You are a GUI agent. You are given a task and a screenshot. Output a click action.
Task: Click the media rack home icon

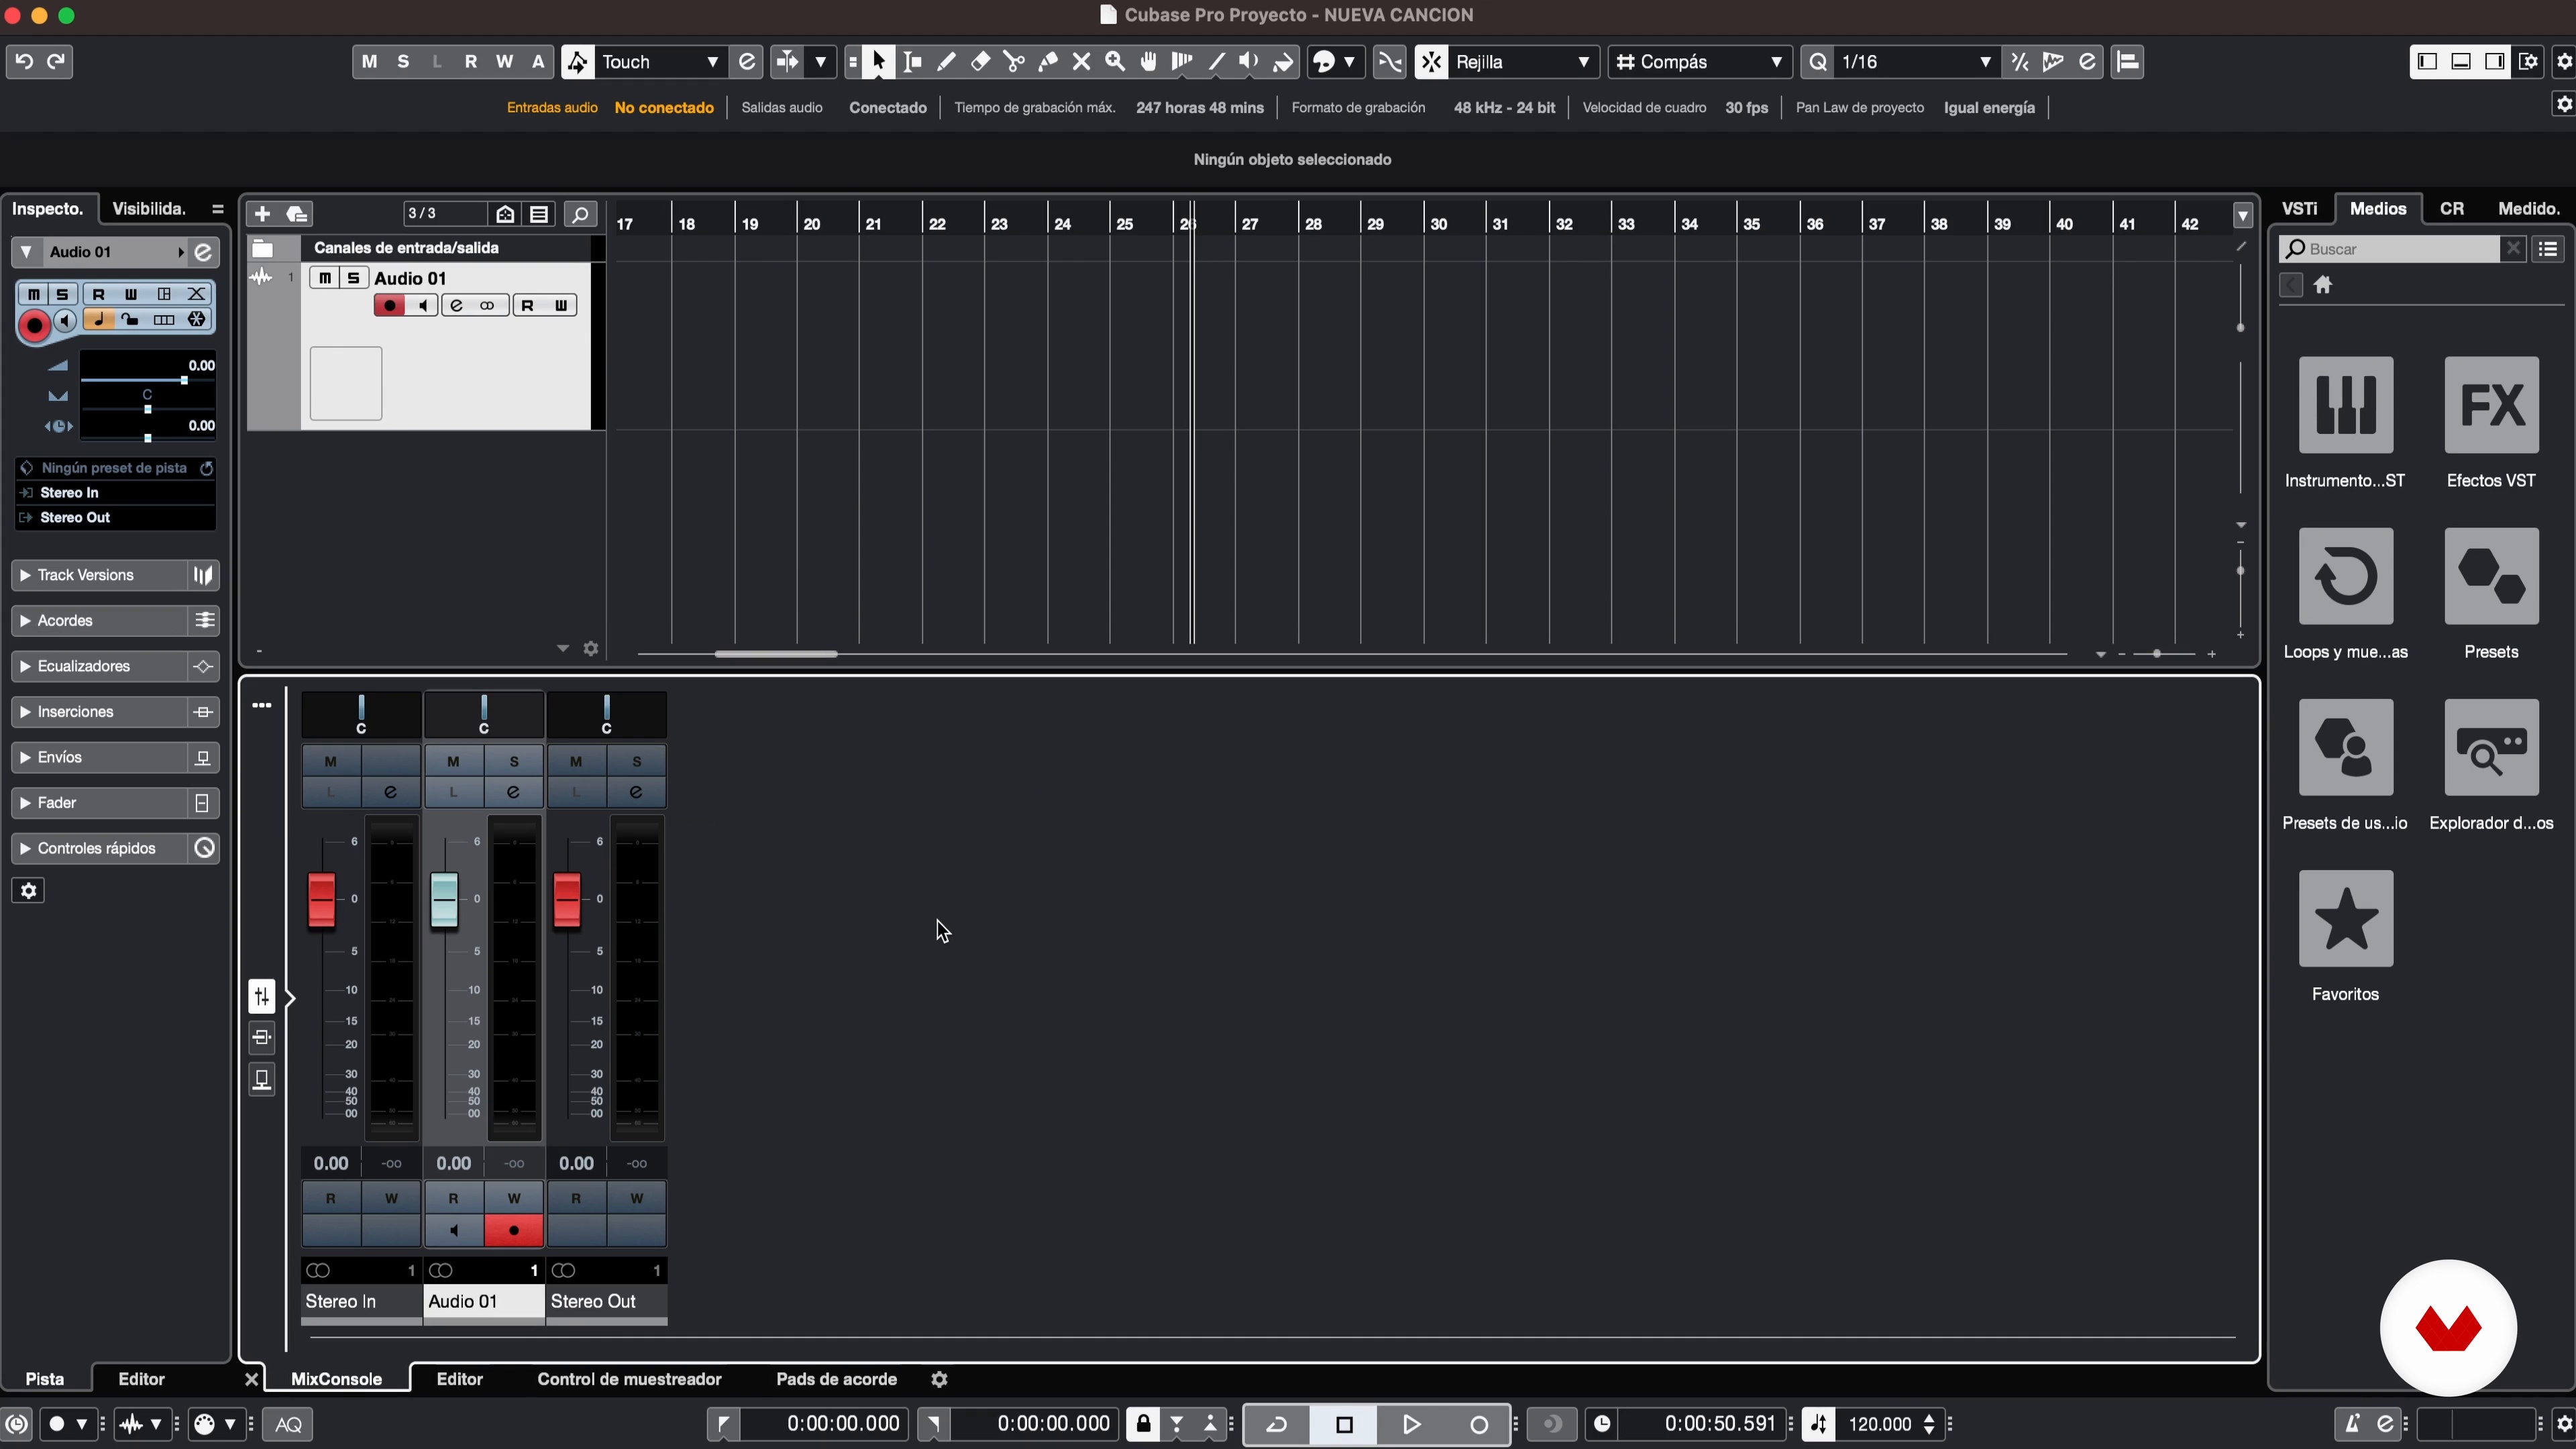2323,286
